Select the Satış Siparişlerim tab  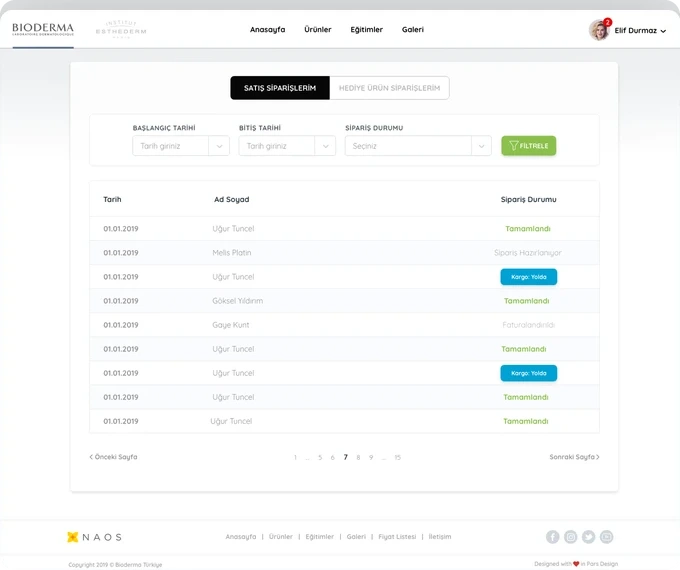pos(280,88)
